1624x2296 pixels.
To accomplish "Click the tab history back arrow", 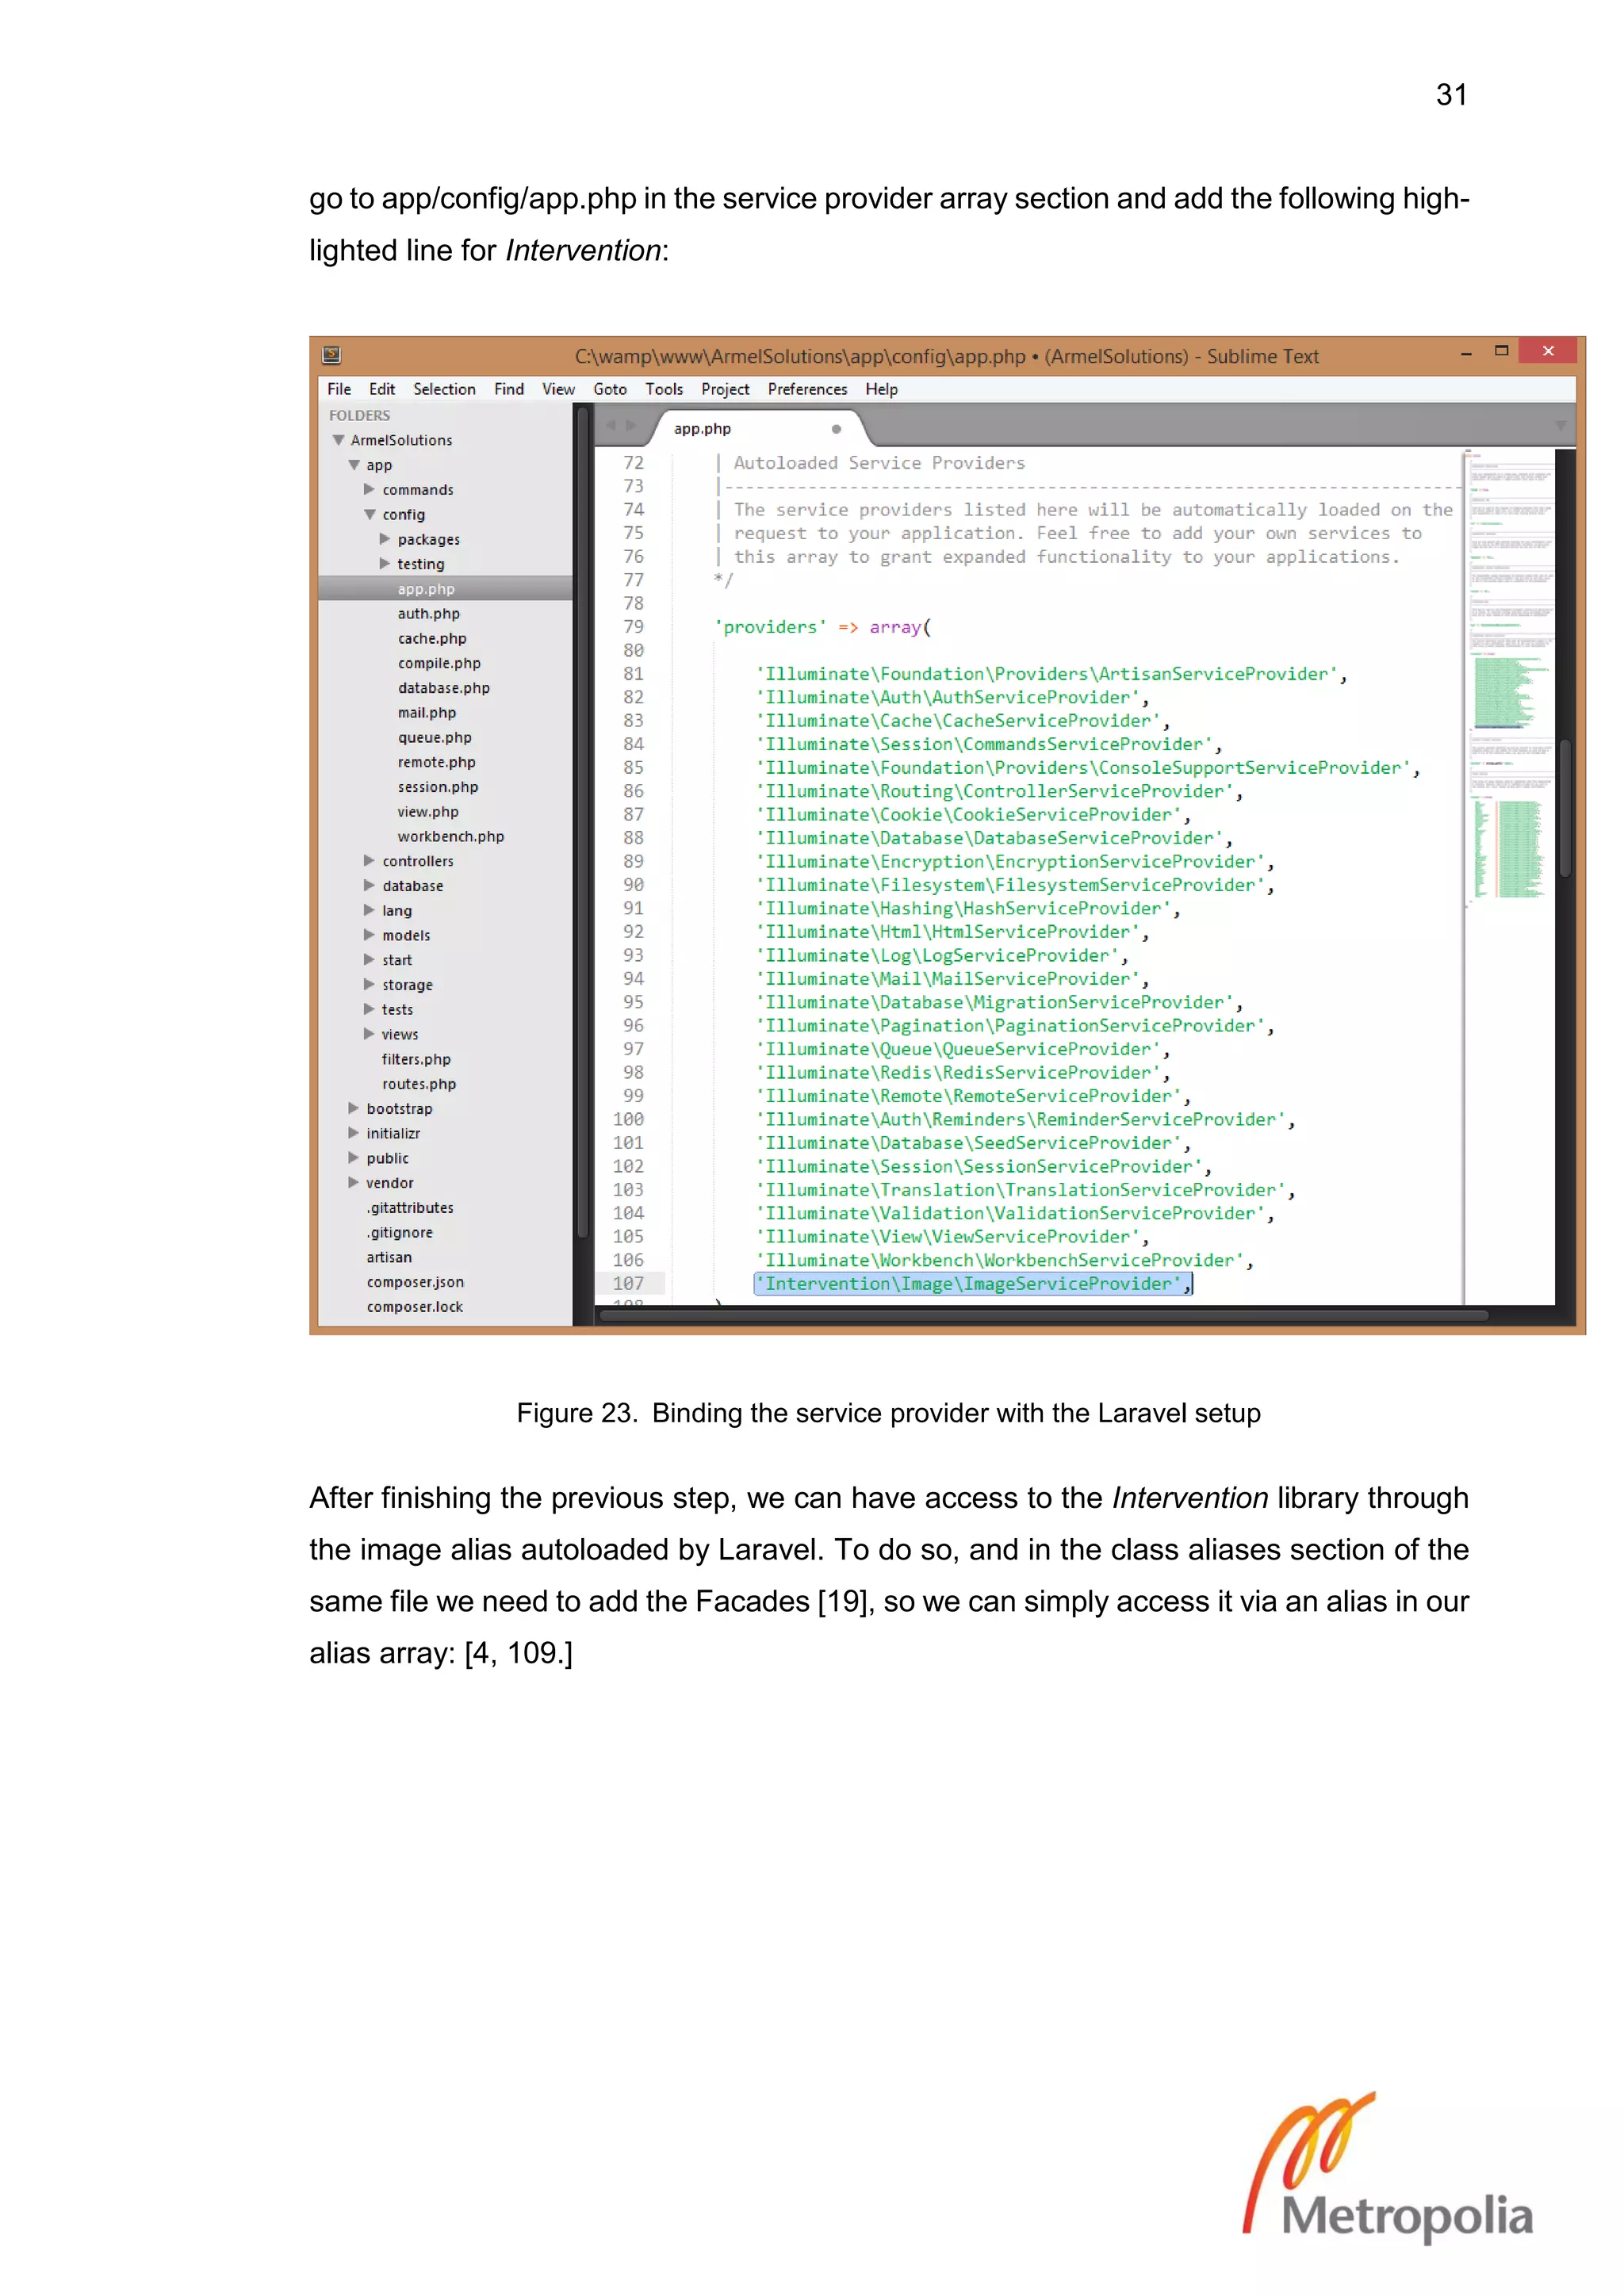I will 610,425.
